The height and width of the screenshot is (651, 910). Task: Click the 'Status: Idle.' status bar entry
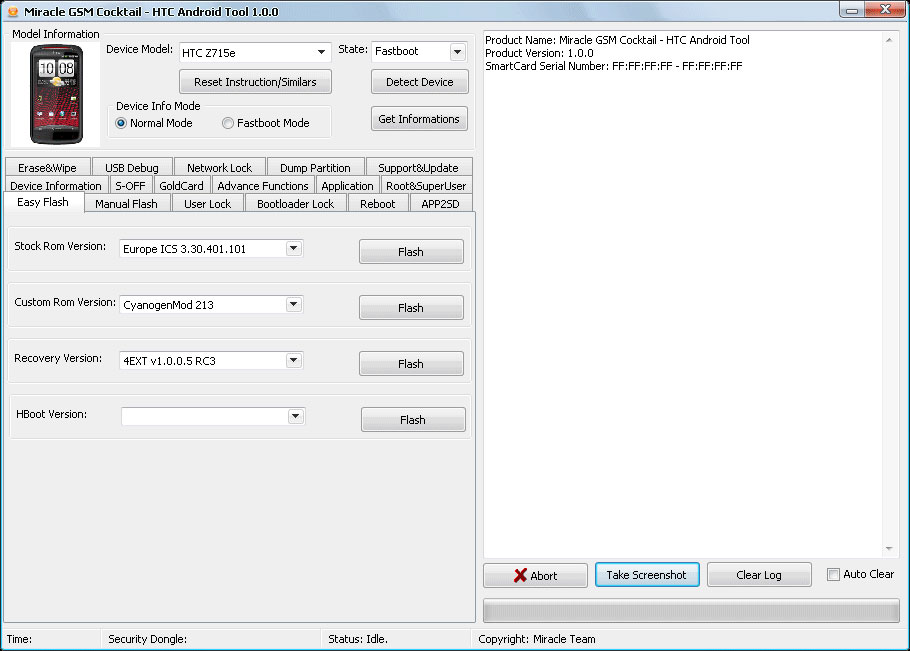coord(358,639)
